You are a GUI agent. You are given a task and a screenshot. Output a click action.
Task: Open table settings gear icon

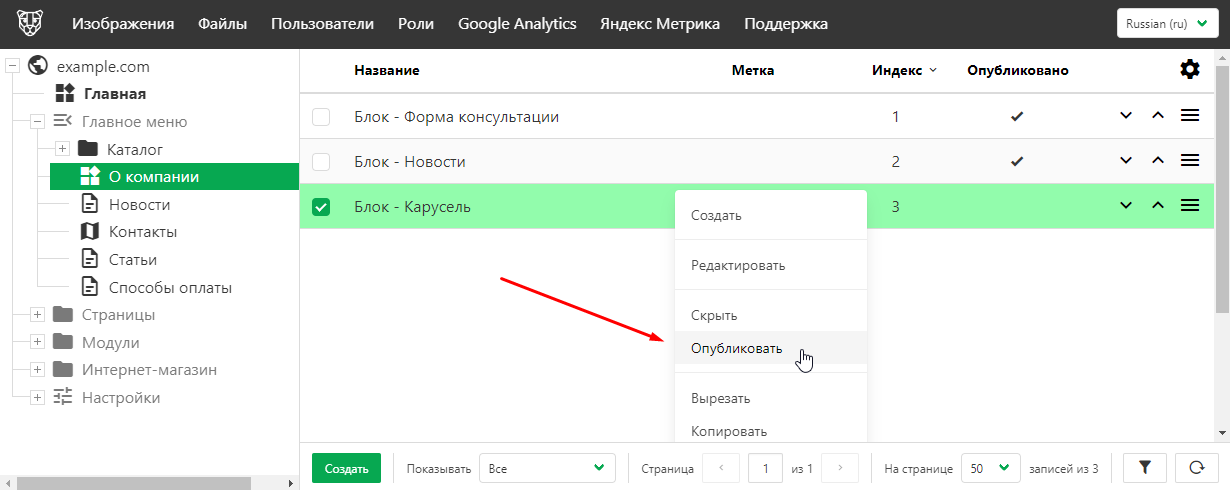pos(1189,69)
